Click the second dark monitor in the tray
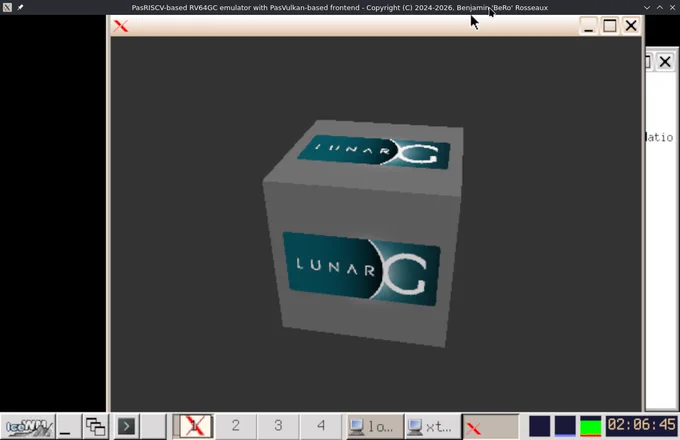 (x=565, y=426)
